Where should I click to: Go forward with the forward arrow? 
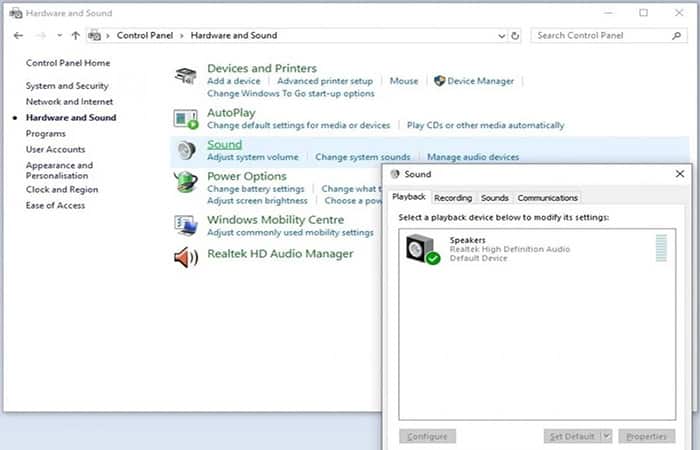pos(41,36)
